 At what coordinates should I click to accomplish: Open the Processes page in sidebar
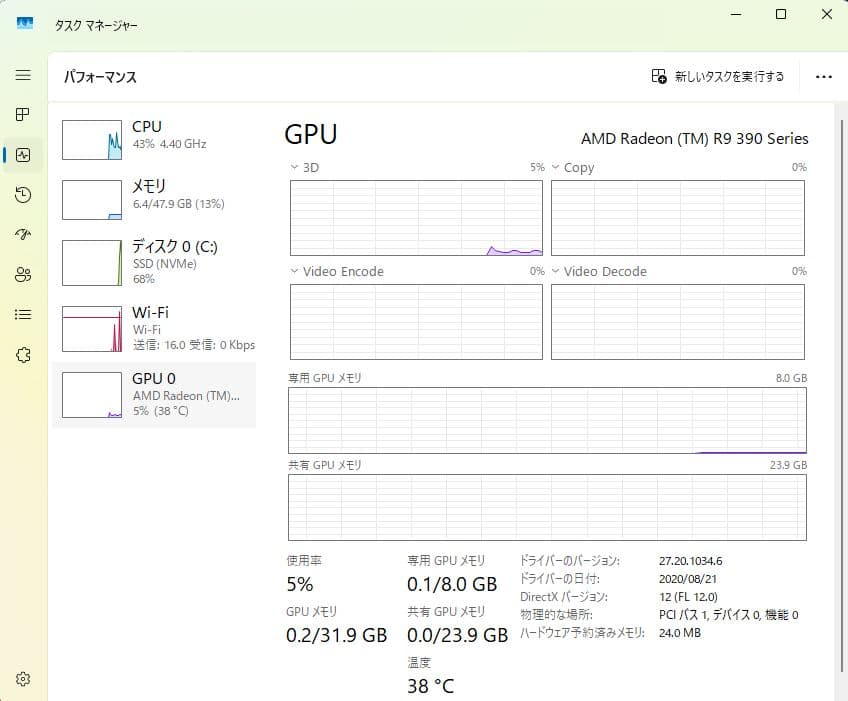coord(22,114)
